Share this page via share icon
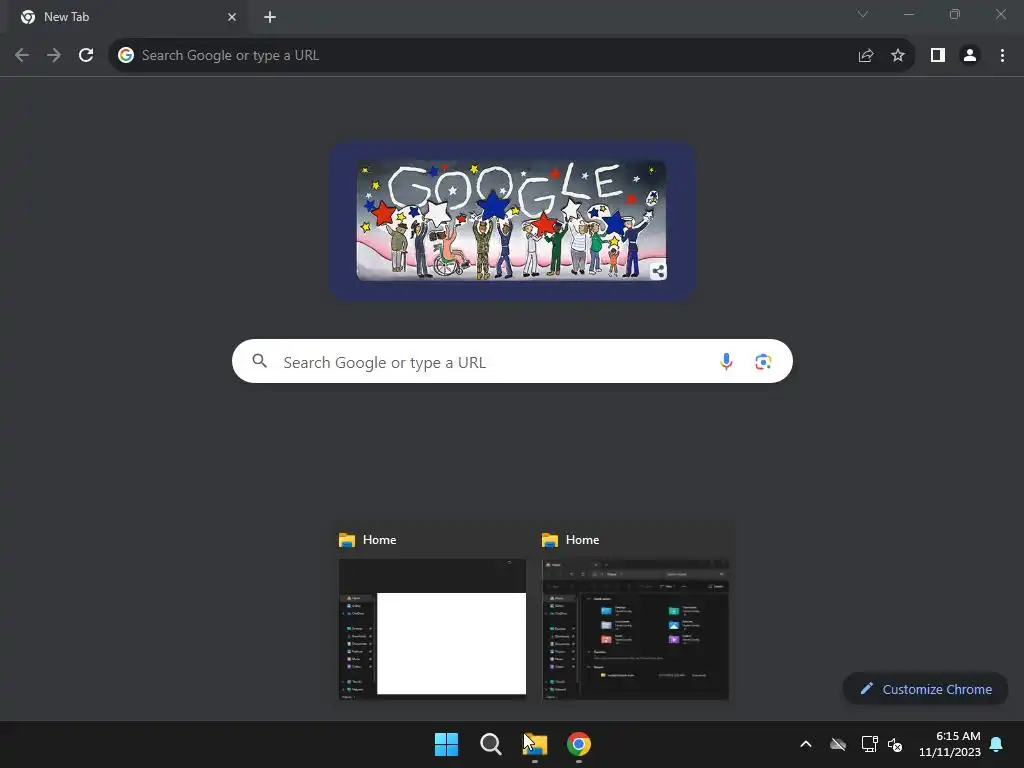1024x768 pixels. (x=866, y=56)
